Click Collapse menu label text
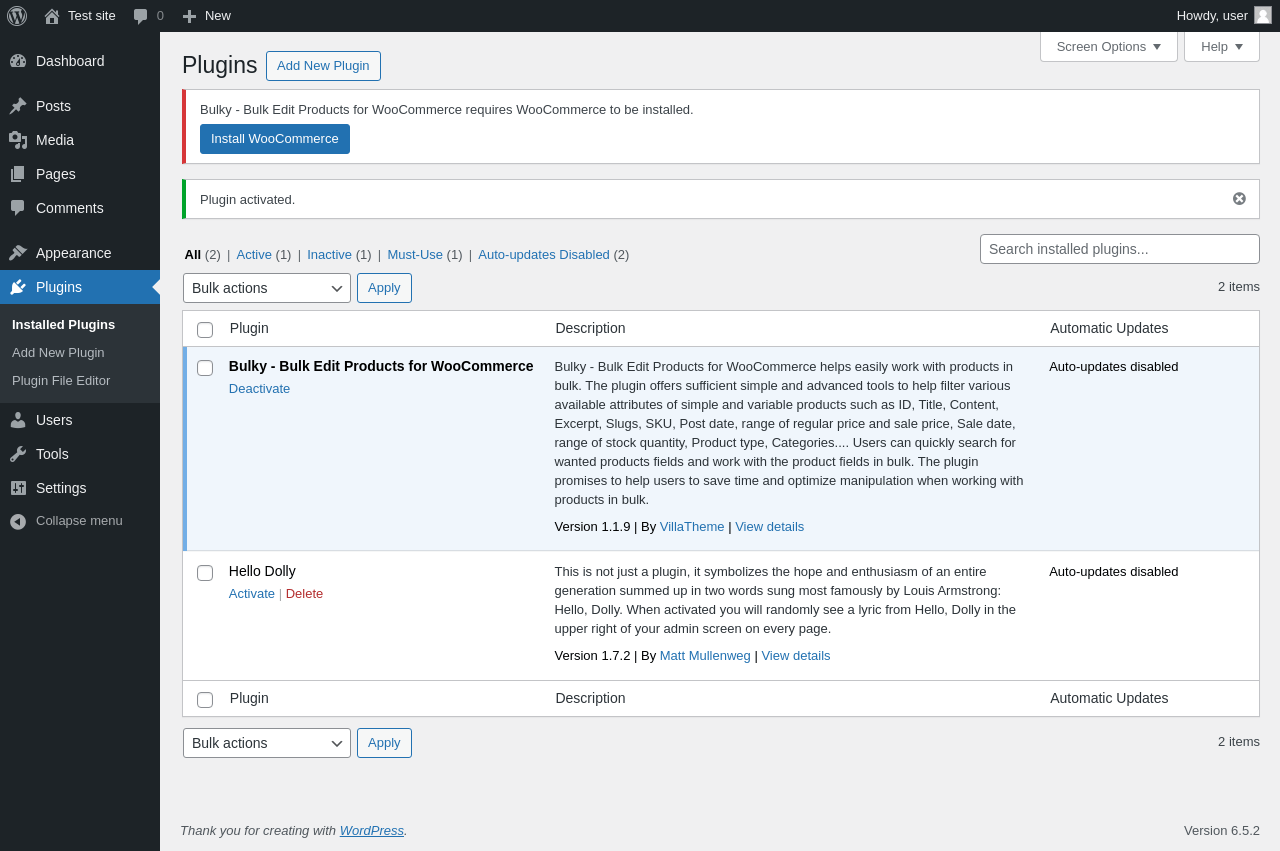Screen dimensions: 1280x851 click(x=79, y=521)
